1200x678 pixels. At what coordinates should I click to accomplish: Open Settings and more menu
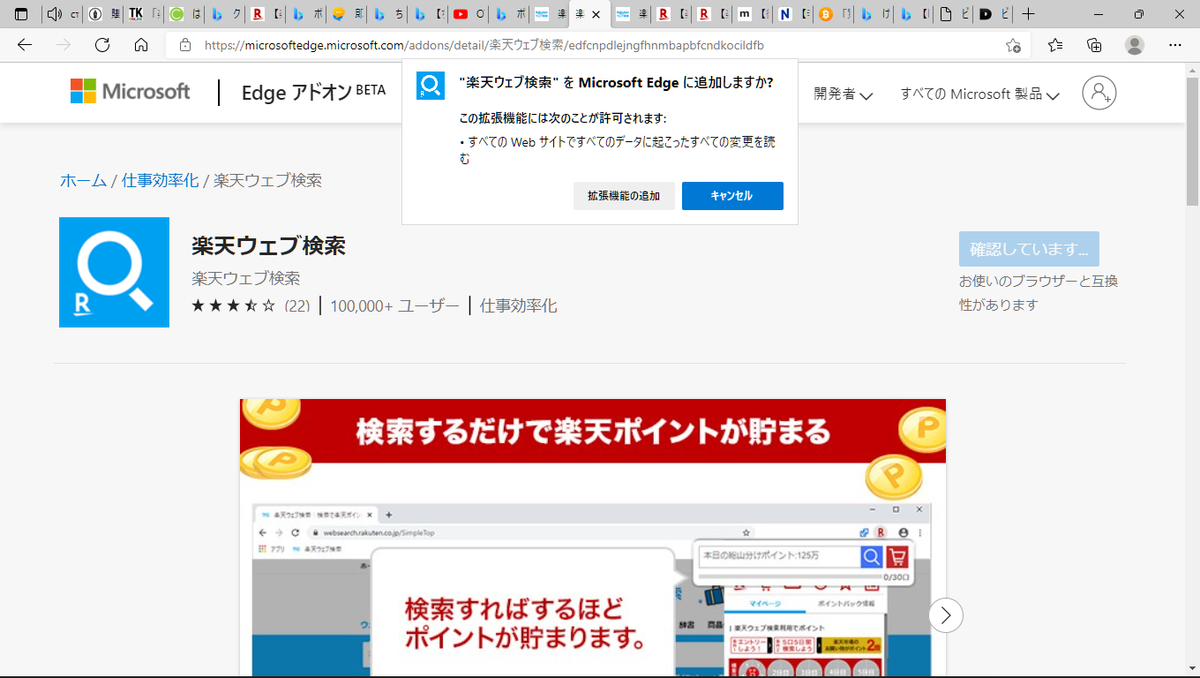tap(1175, 45)
